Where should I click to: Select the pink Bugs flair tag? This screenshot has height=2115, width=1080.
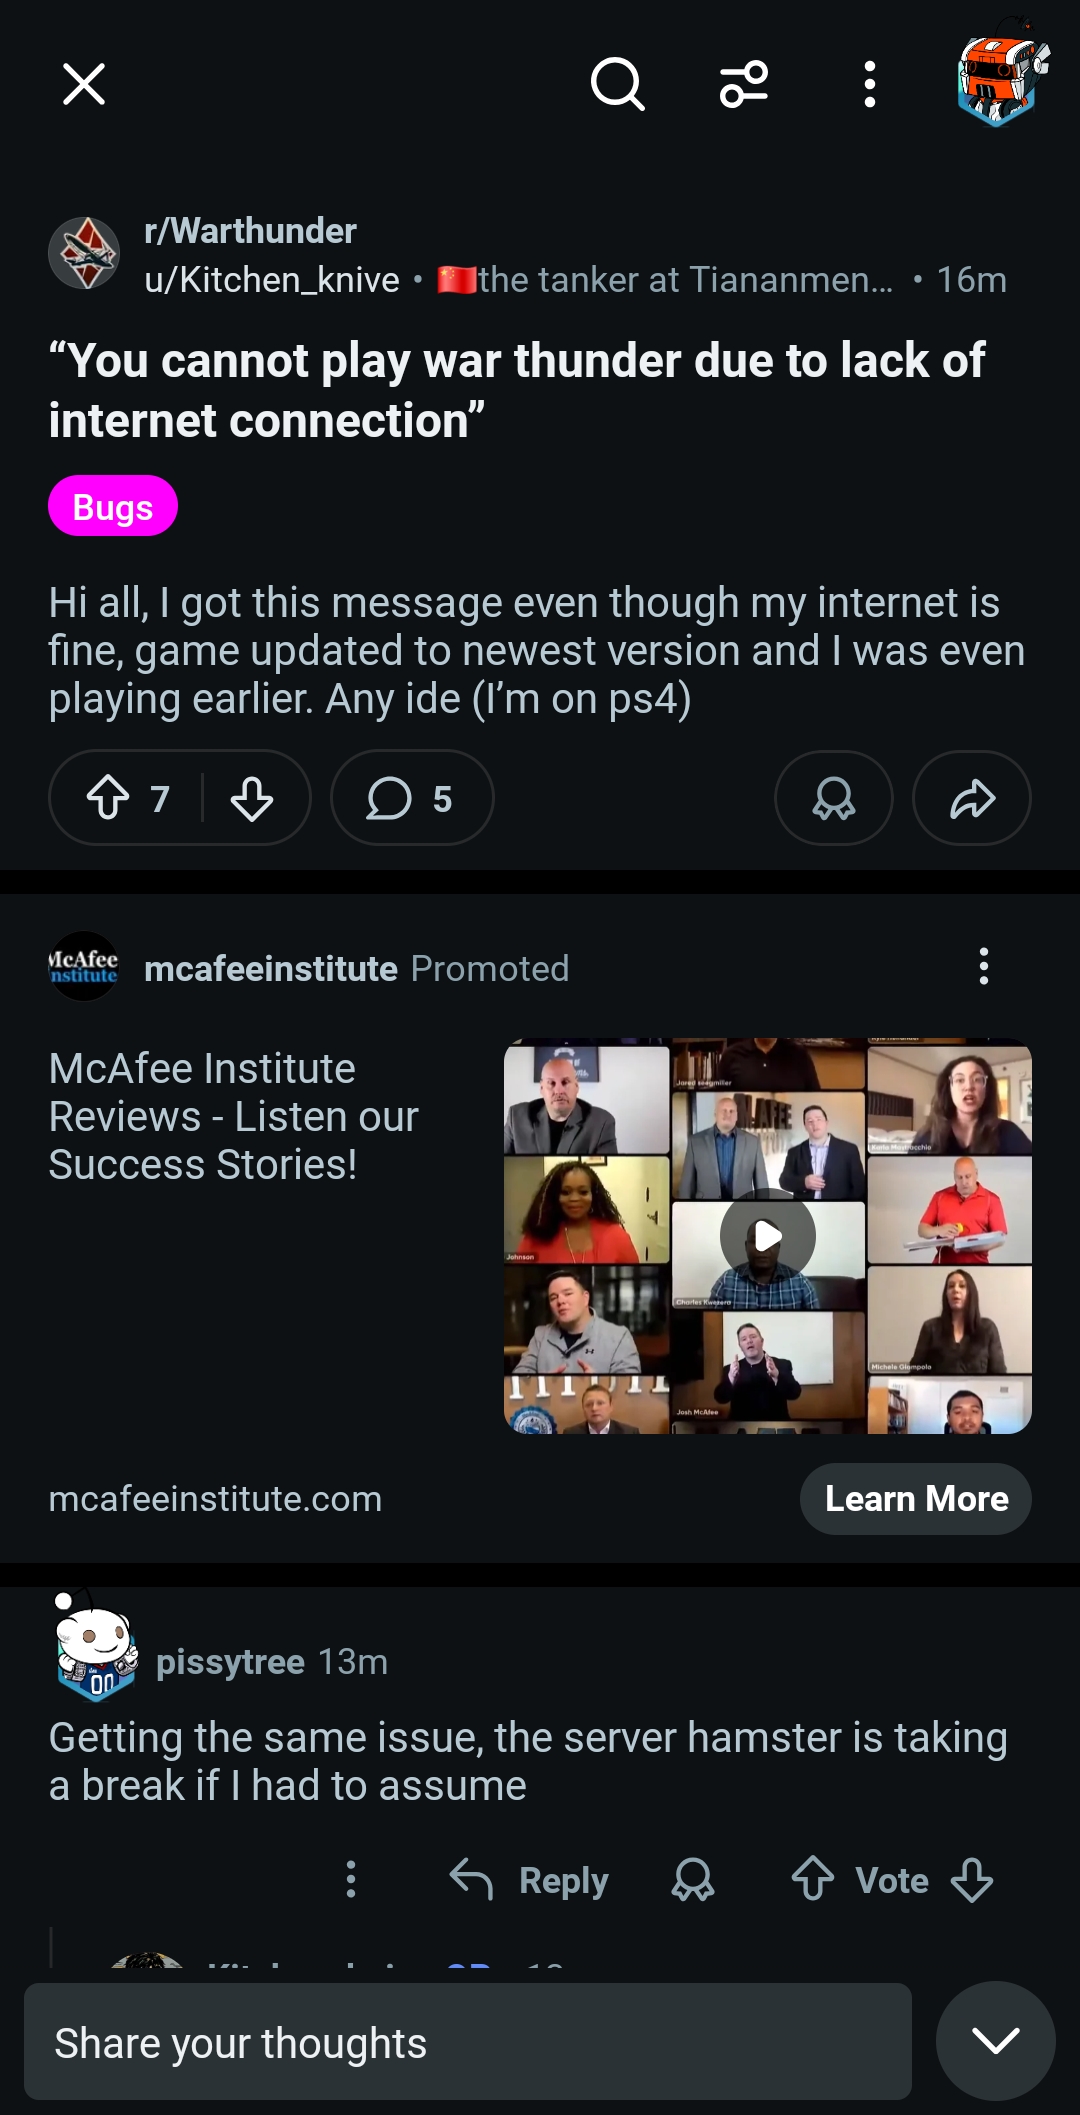tap(113, 506)
